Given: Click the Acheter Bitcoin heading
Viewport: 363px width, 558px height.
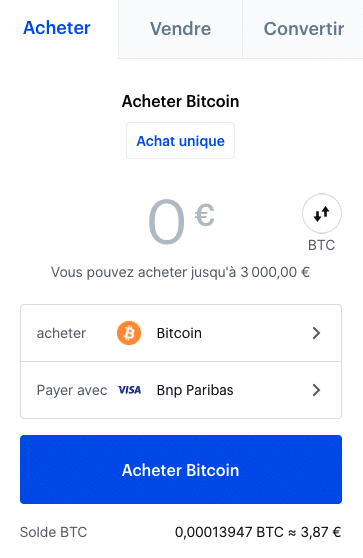Looking at the screenshot, I should click(x=180, y=101).
